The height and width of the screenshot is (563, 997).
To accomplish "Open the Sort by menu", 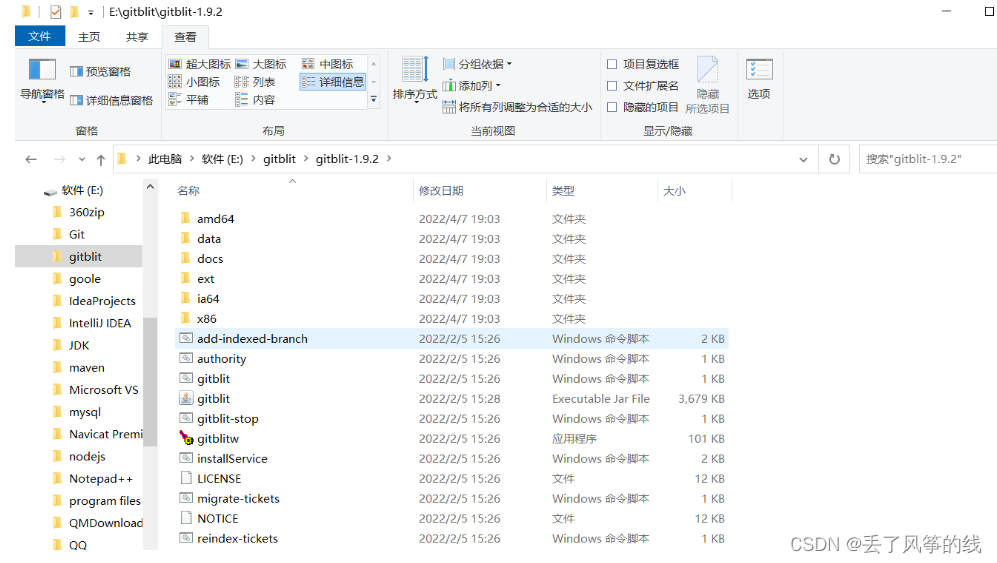I will click(415, 80).
